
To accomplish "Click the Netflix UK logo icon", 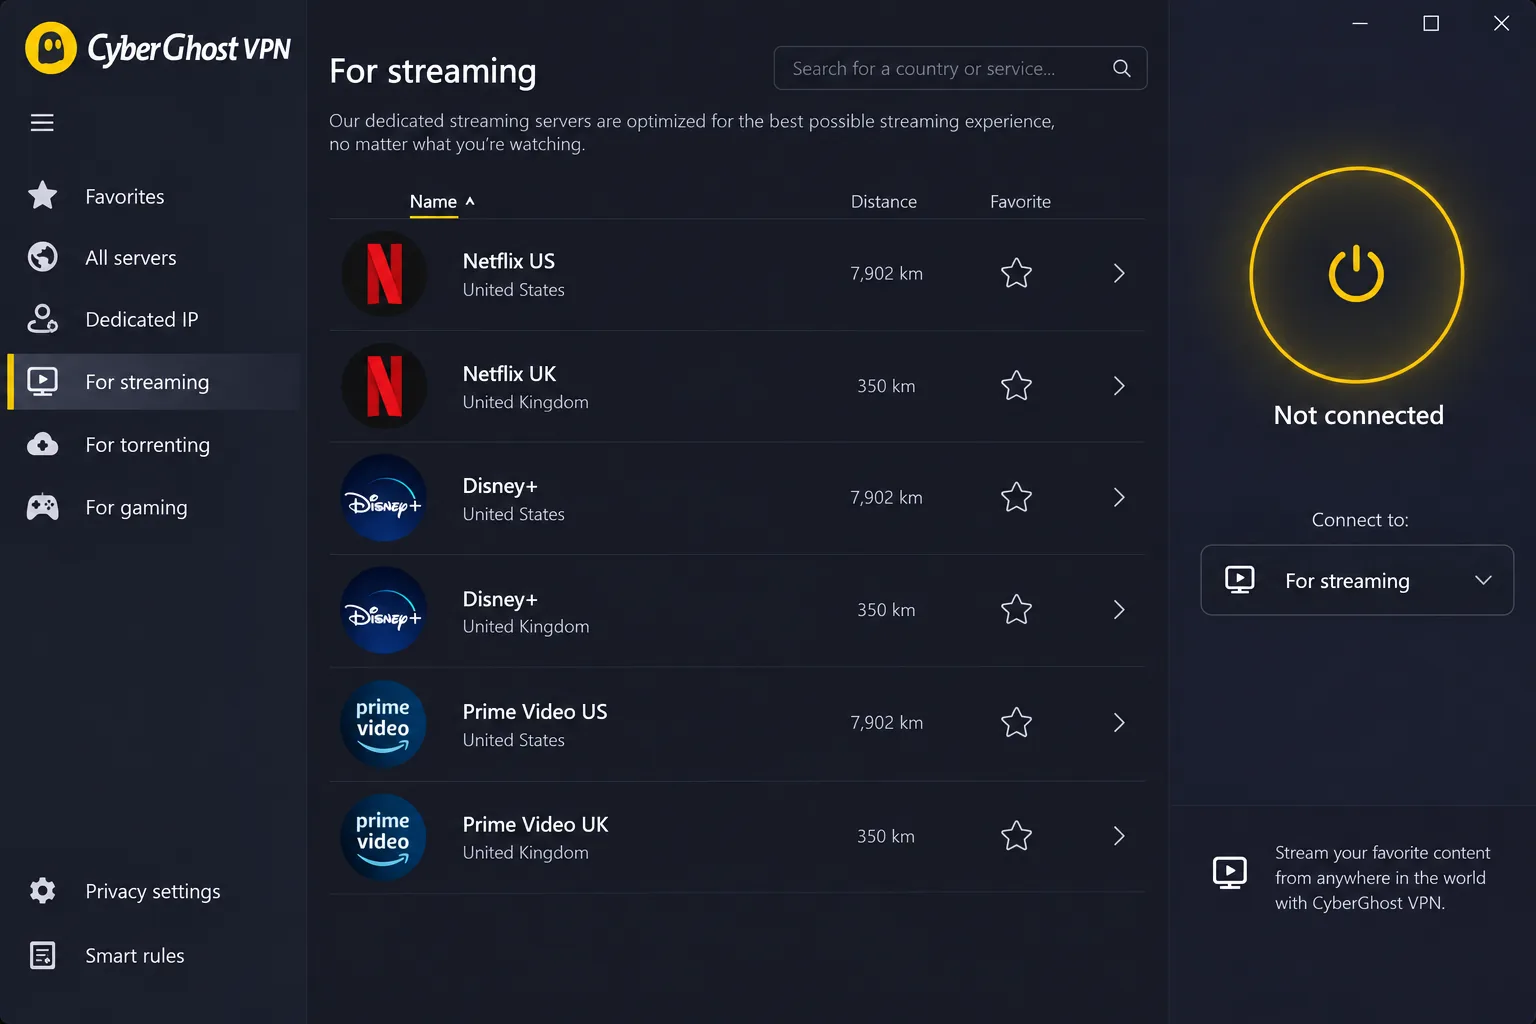I will [384, 386].
